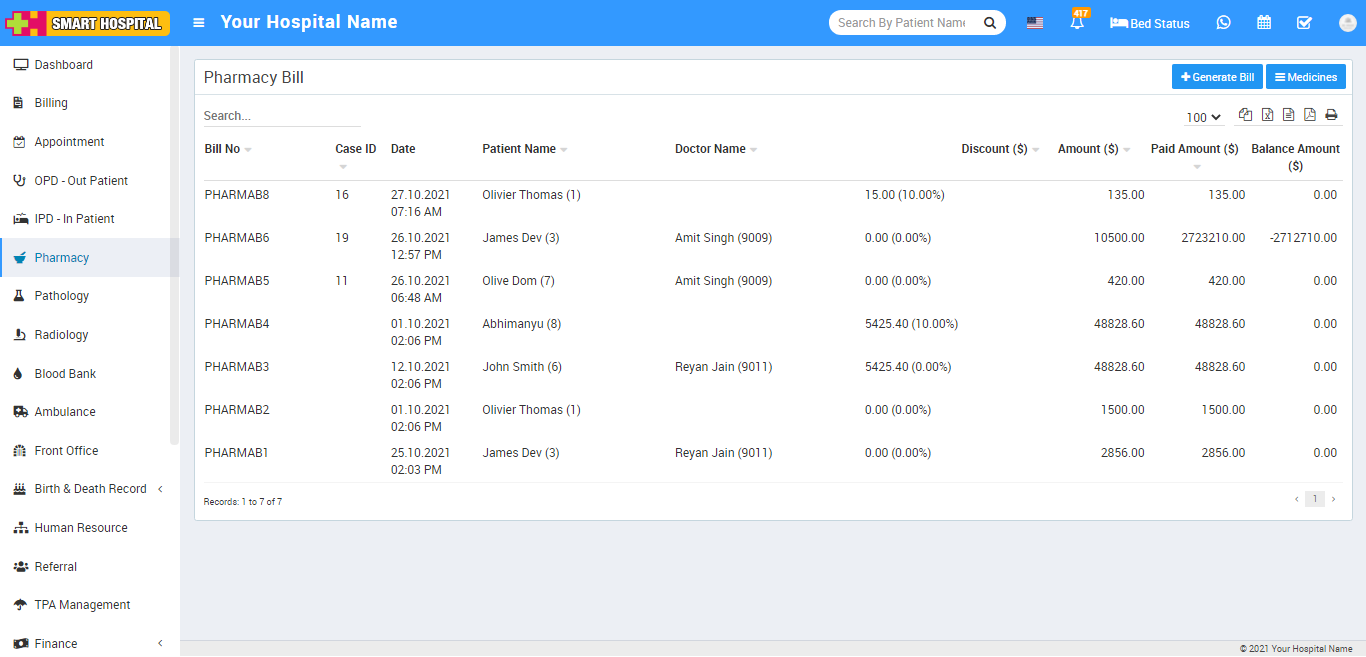Click the Generate Bill button
The height and width of the screenshot is (657, 1366).
(1217, 77)
